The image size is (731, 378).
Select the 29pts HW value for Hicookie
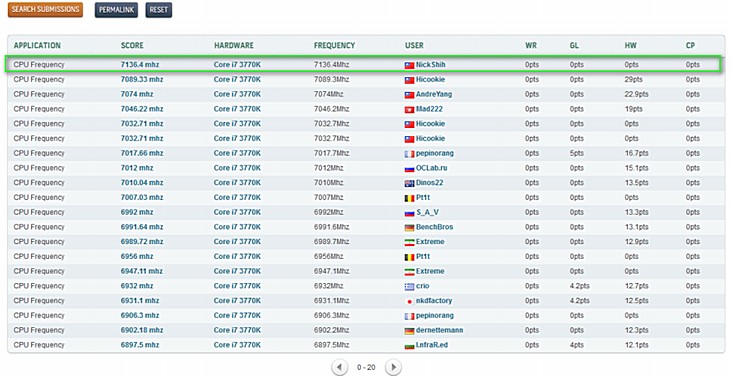click(634, 80)
